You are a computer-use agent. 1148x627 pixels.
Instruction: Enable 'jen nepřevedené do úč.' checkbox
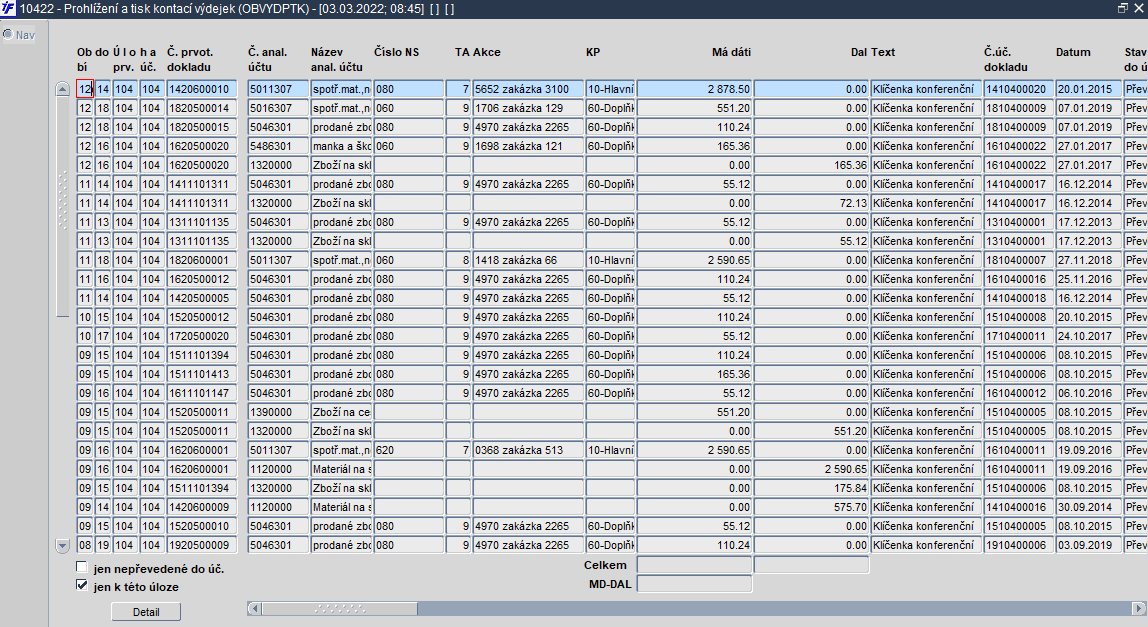point(82,568)
